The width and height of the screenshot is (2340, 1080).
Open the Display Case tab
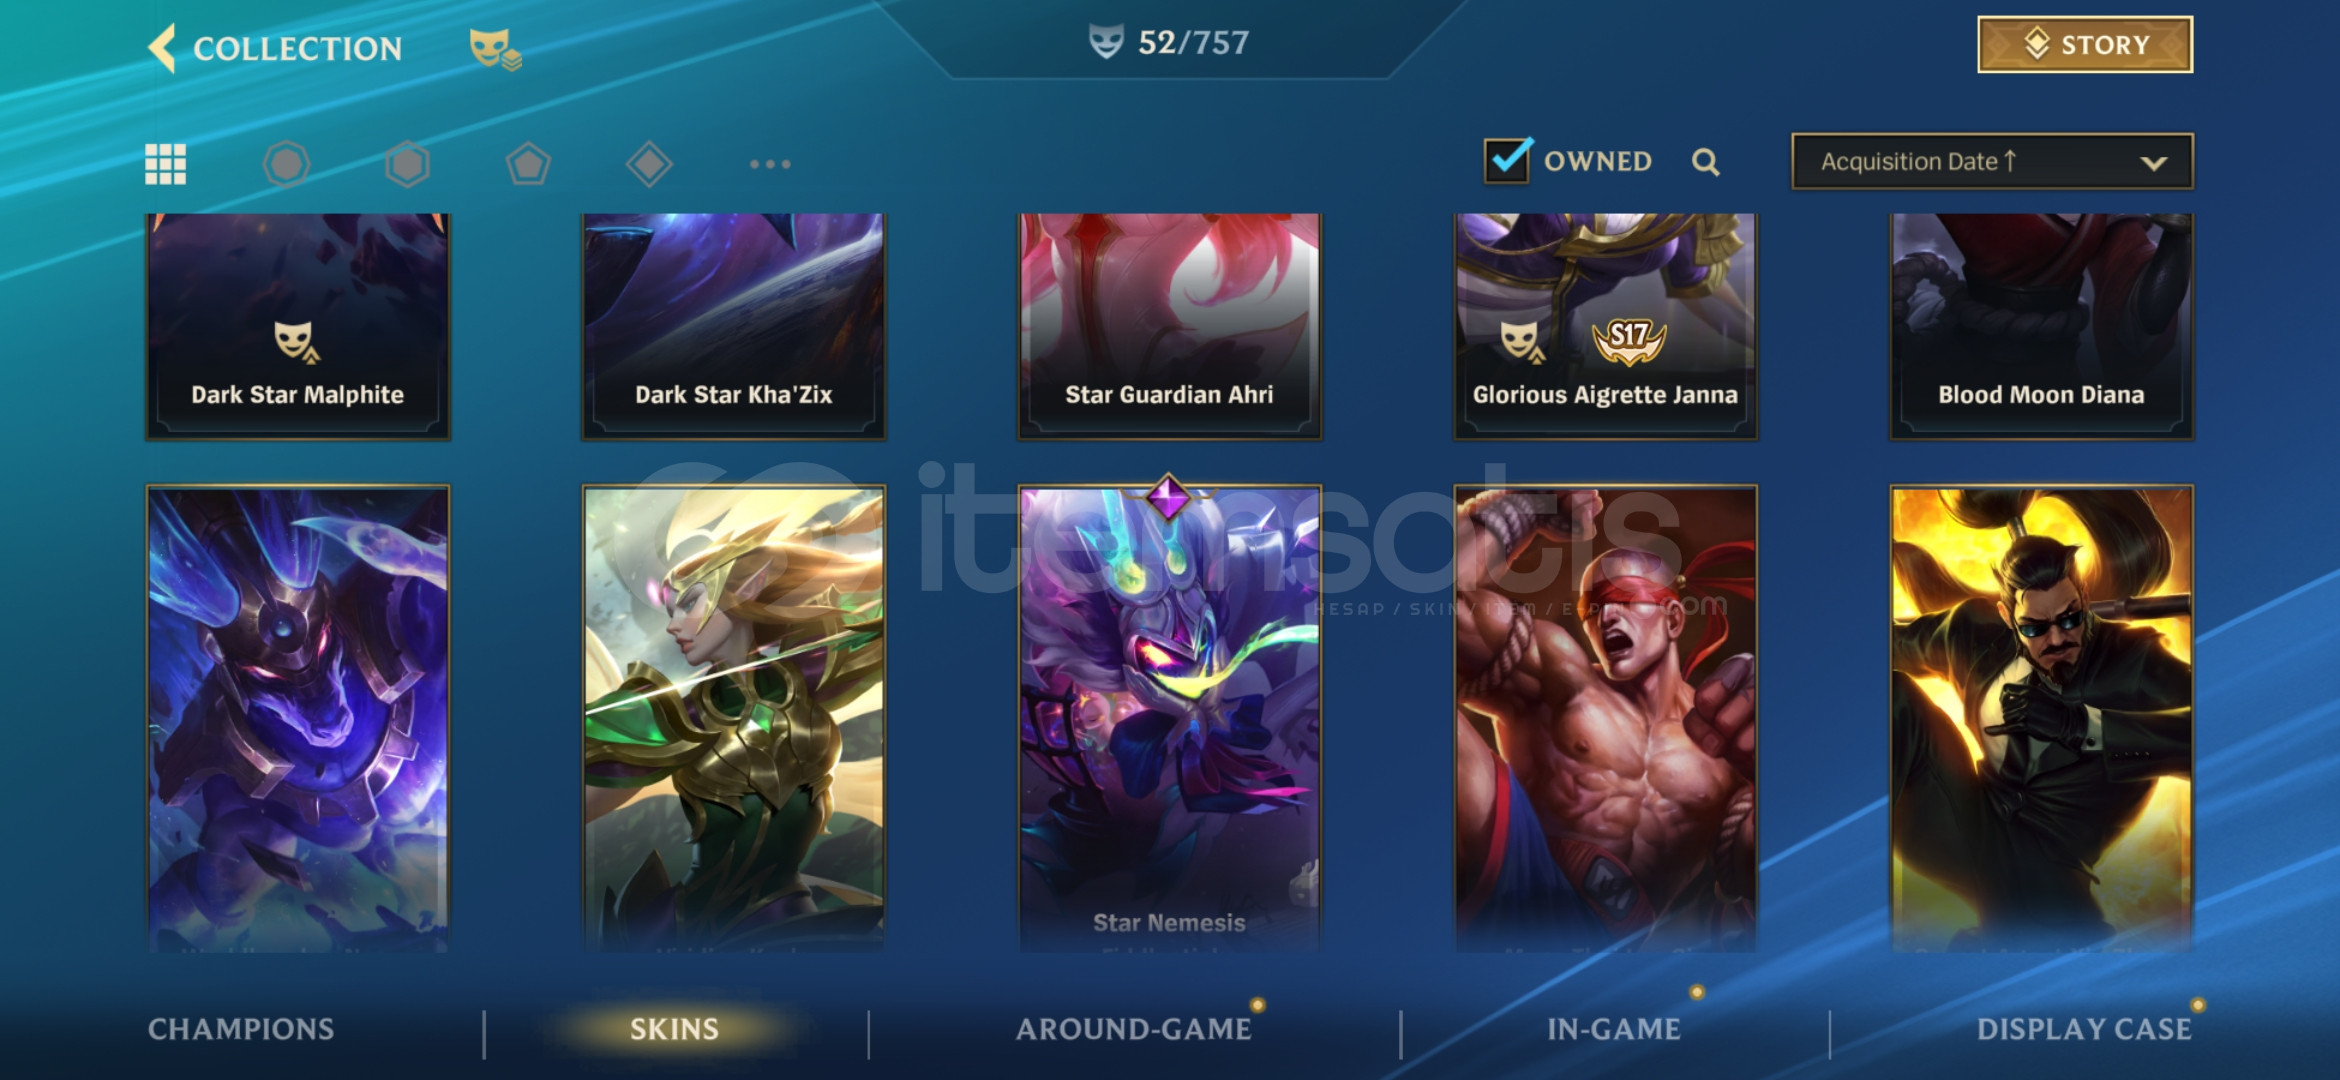[x=2084, y=1029]
